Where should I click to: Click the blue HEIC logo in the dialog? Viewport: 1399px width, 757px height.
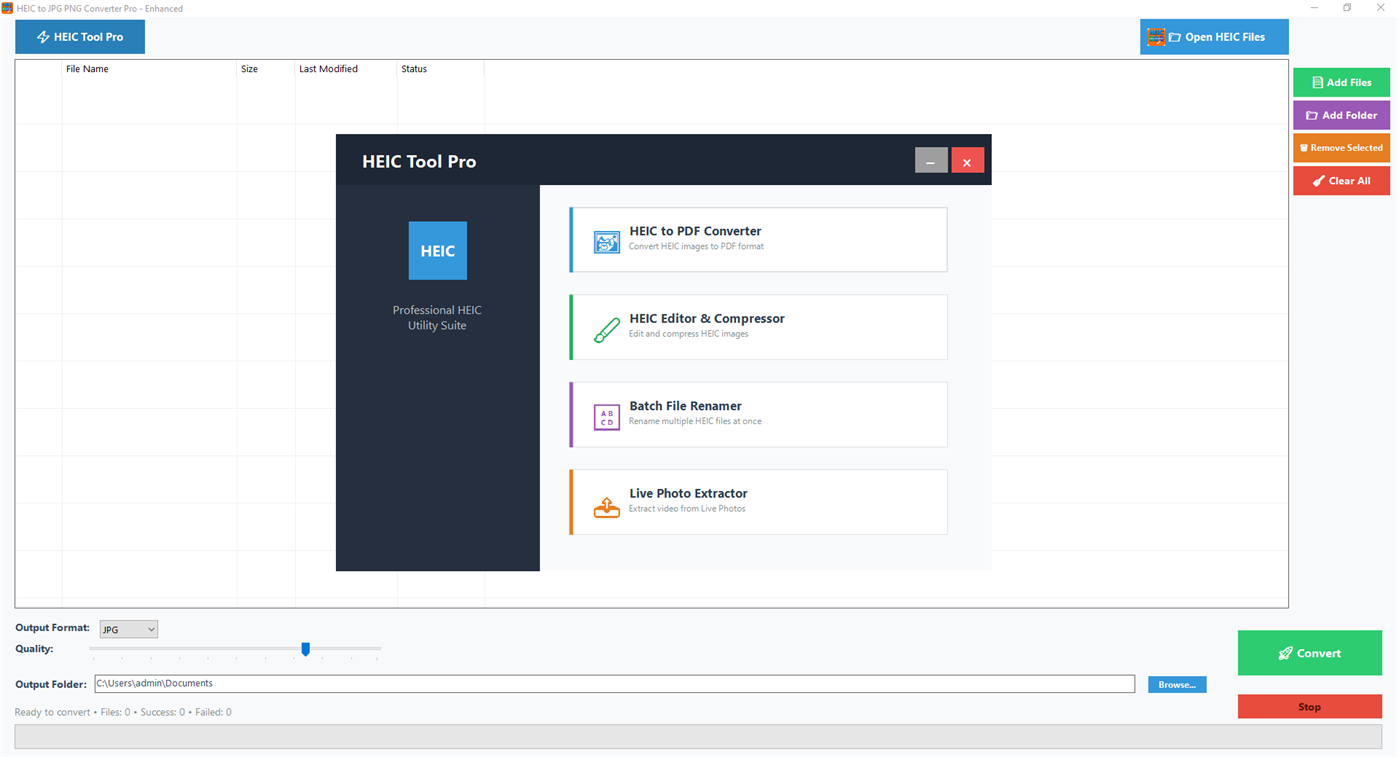[x=437, y=250]
